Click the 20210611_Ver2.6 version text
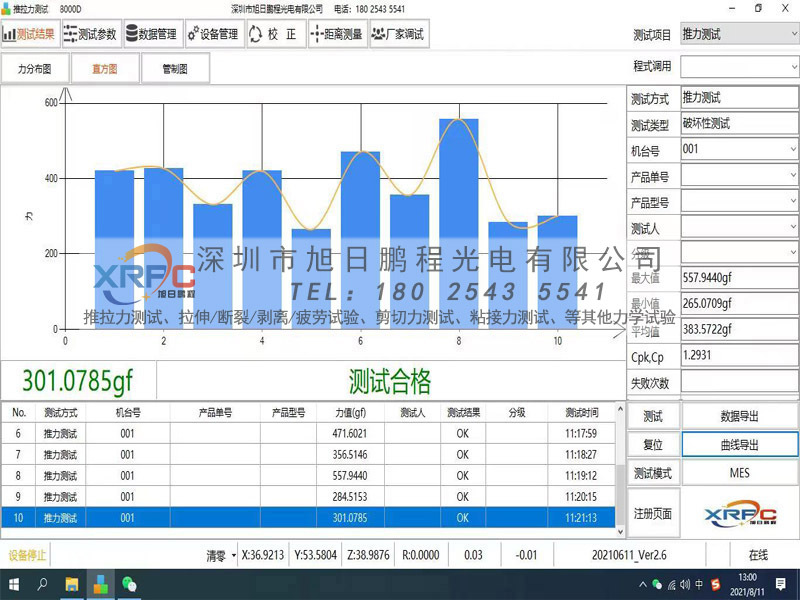The image size is (800, 600). click(629, 555)
